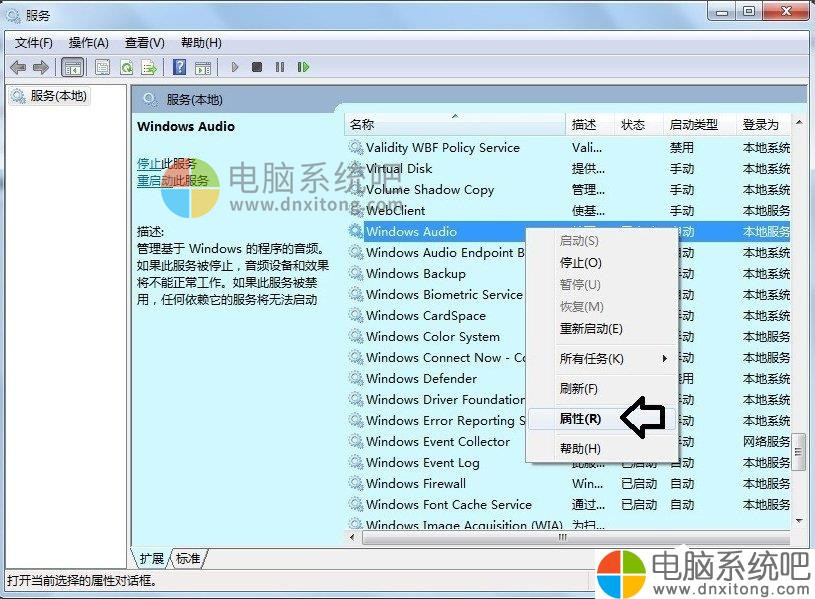Select the Windows Connect Now service row

click(569, 357)
